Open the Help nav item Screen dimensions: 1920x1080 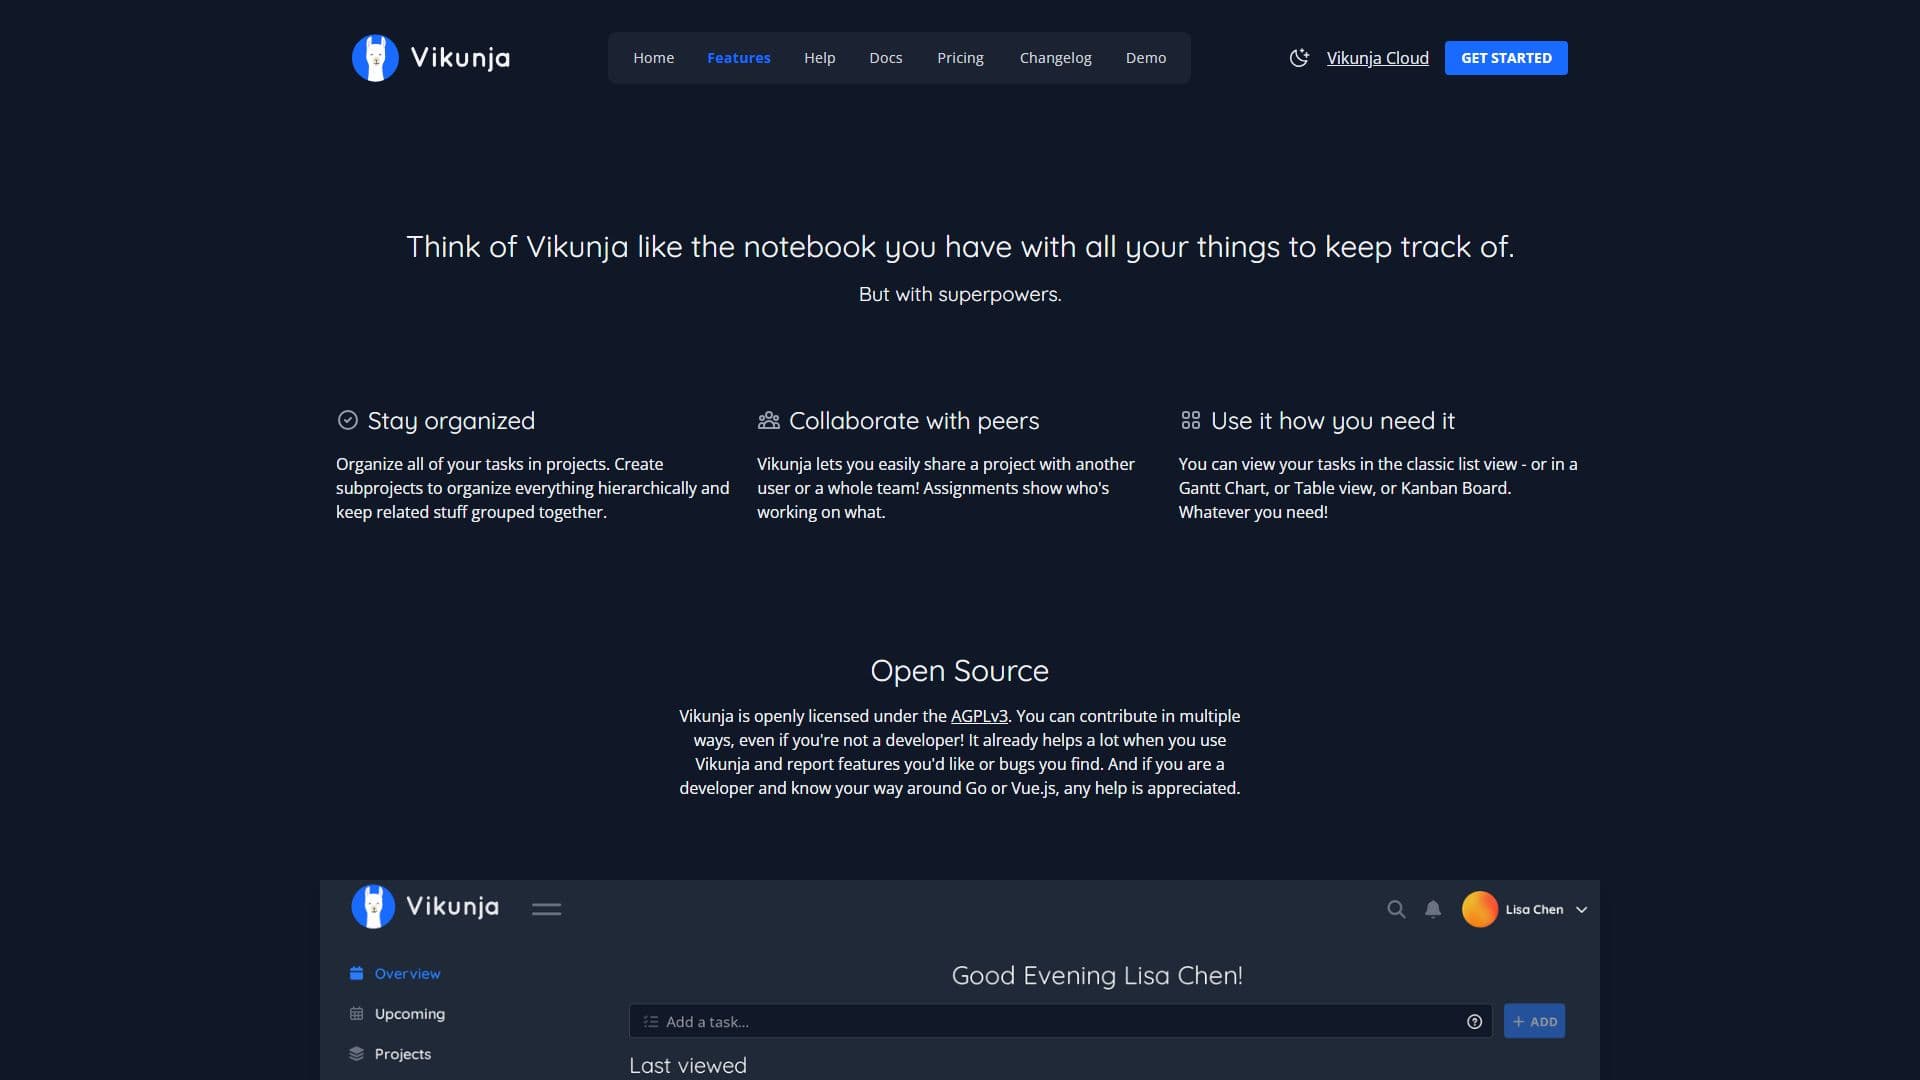pos(819,58)
